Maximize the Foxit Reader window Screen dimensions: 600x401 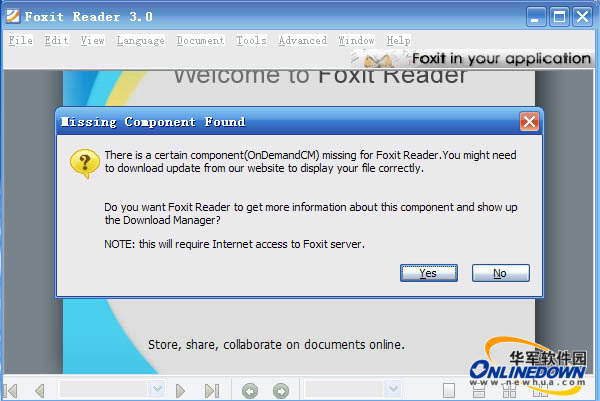pos(559,17)
